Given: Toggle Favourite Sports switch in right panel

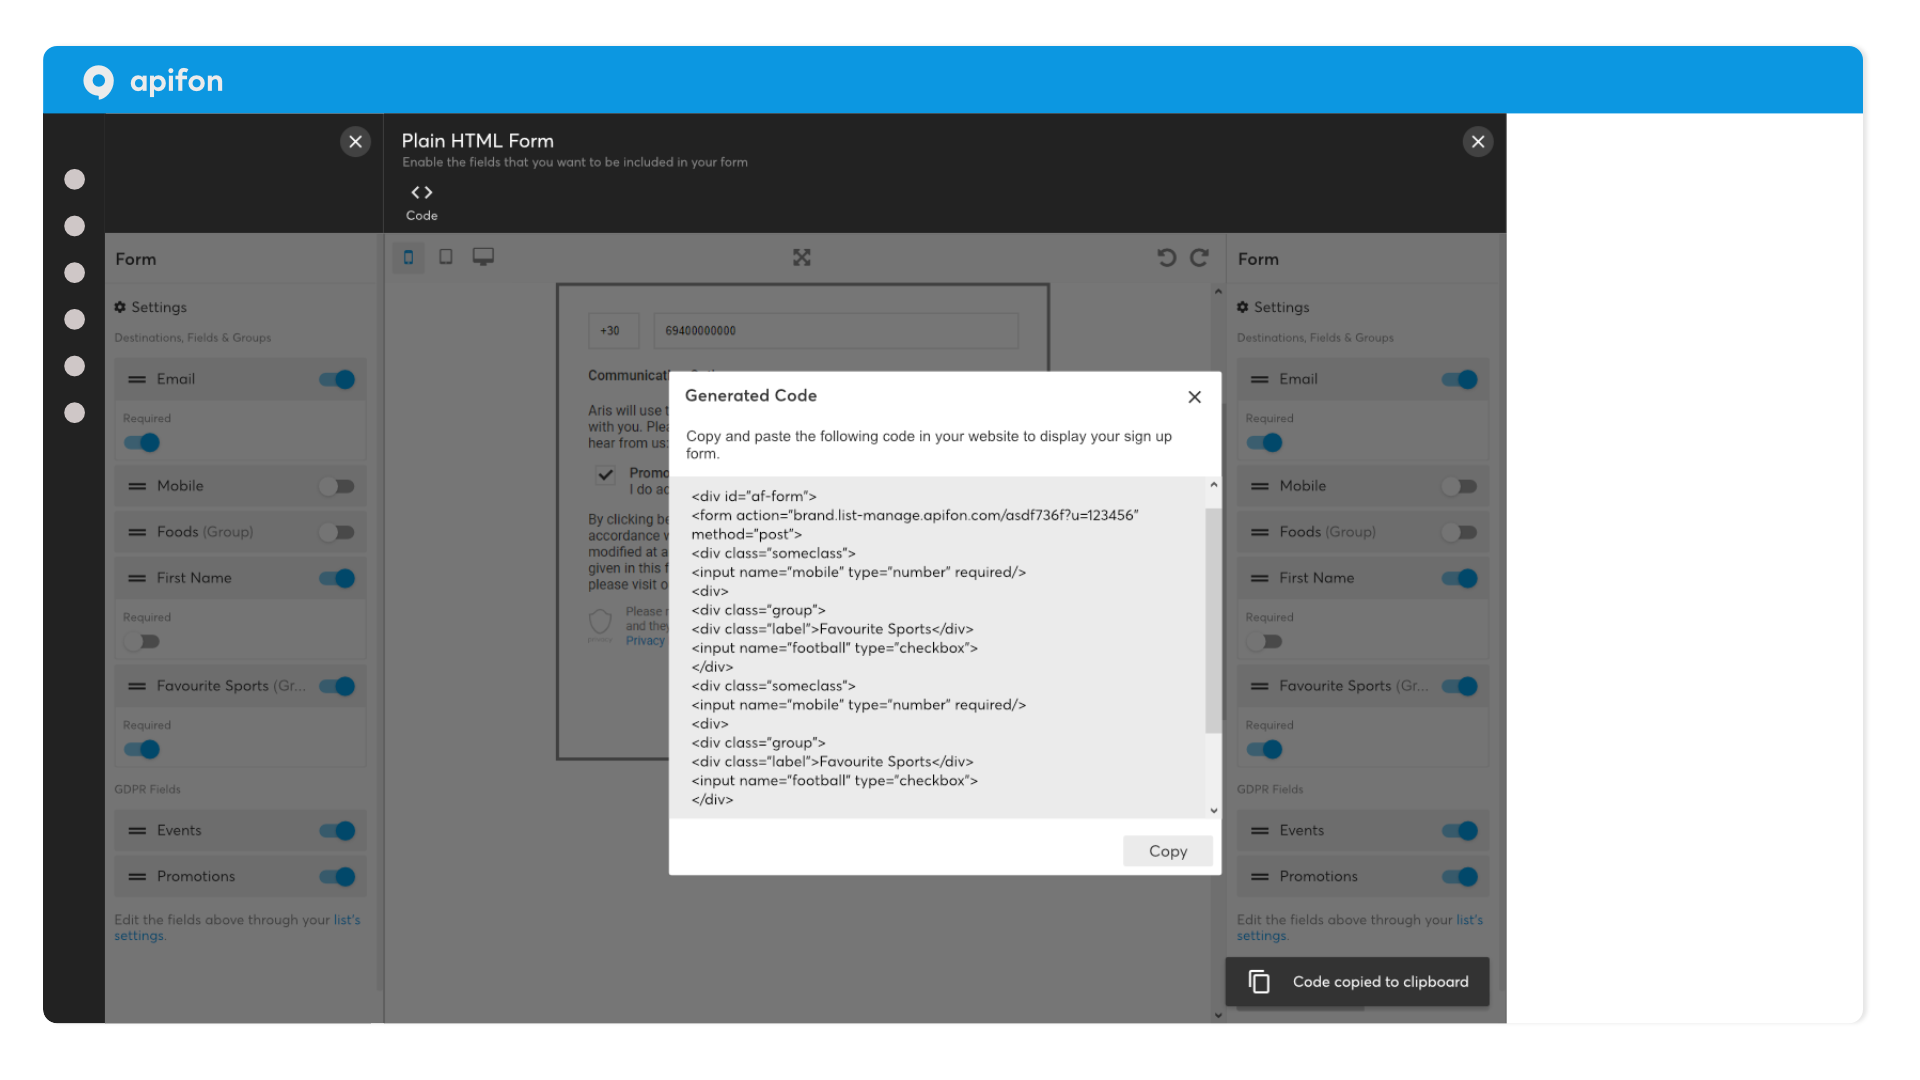Looking at the screenshot, I should tap(1460, 686).
